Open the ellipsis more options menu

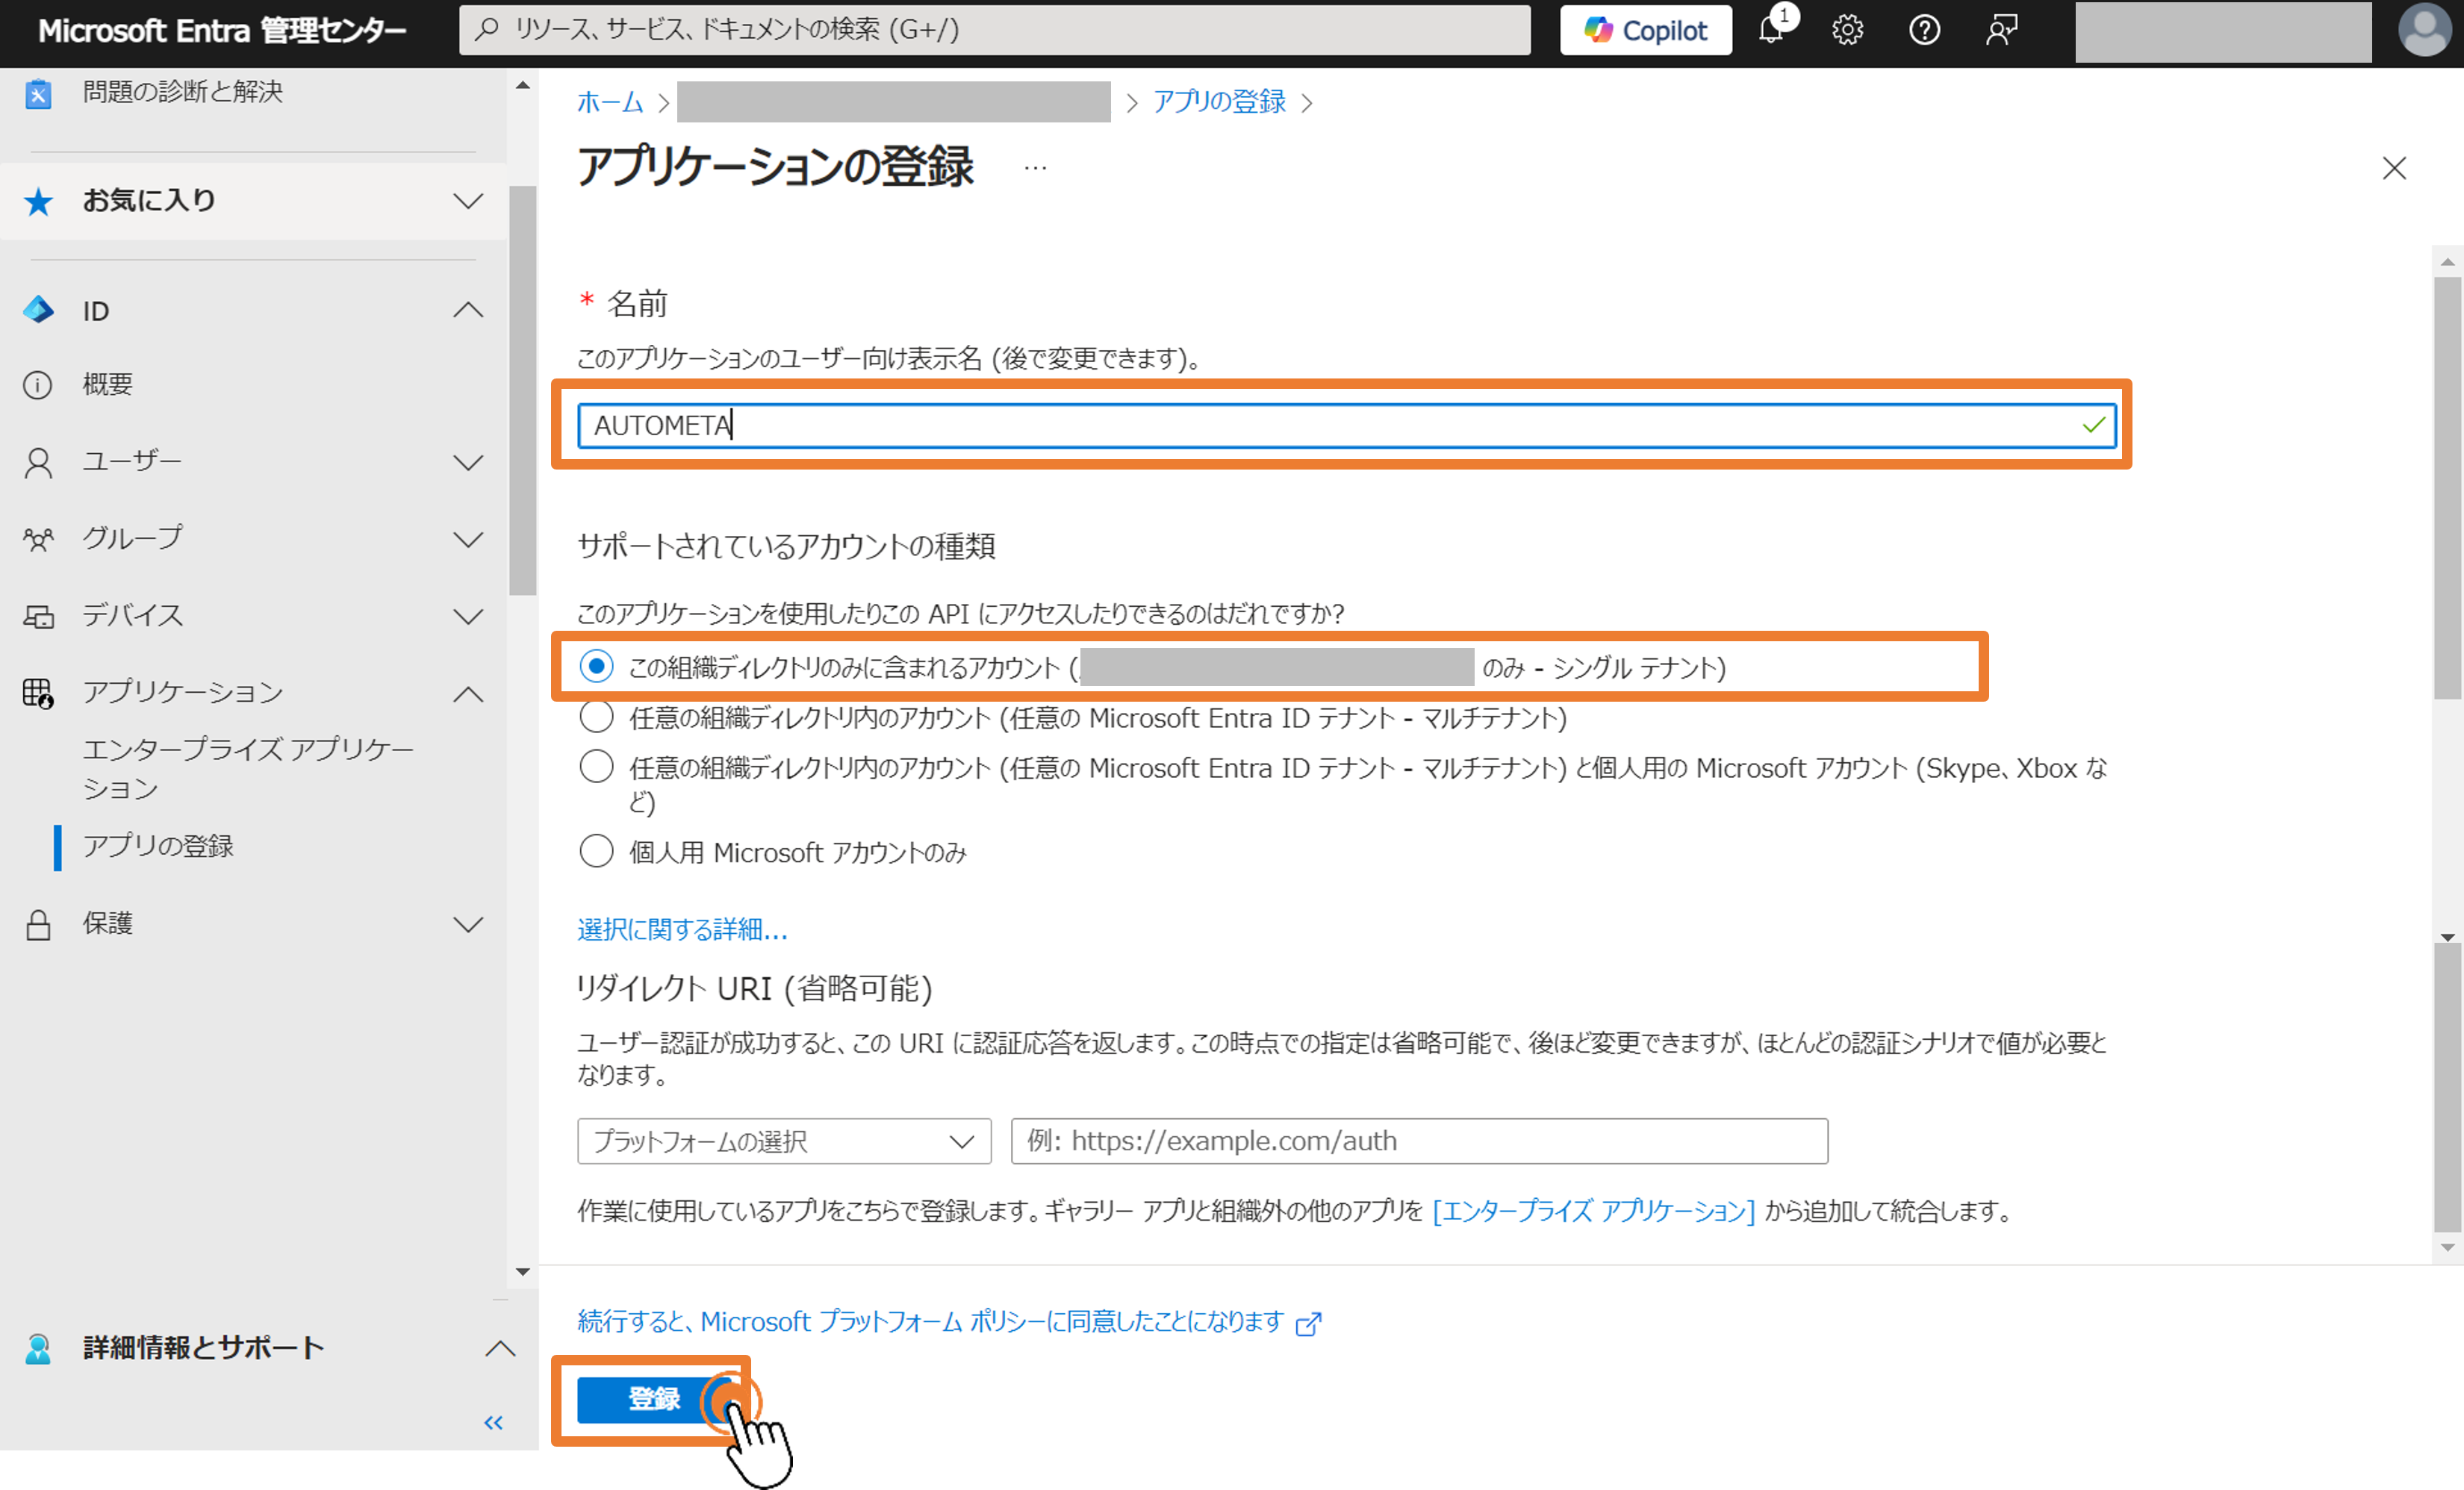pos(1035,168)
